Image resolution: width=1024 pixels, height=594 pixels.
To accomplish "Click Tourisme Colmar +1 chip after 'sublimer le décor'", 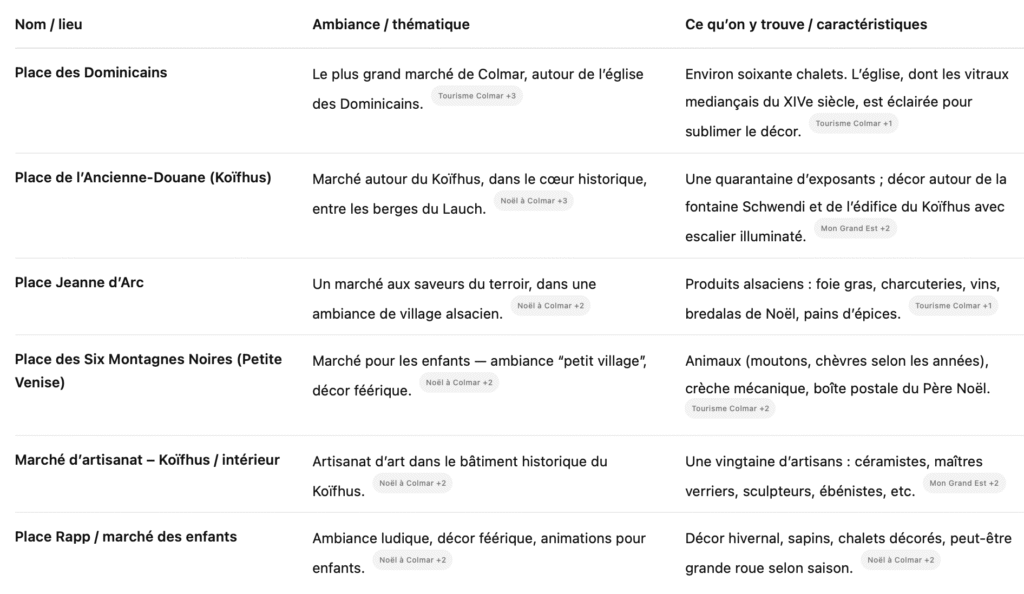I will point(853,124).
